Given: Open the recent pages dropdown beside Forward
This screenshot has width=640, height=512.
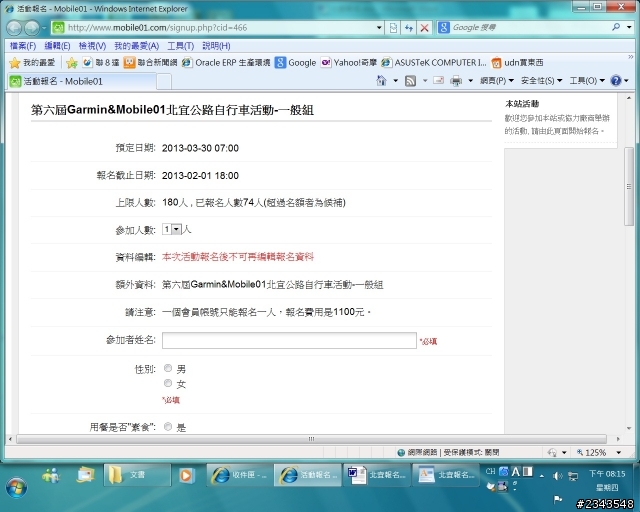Looking at the screenshot, I should pos(44,28).
